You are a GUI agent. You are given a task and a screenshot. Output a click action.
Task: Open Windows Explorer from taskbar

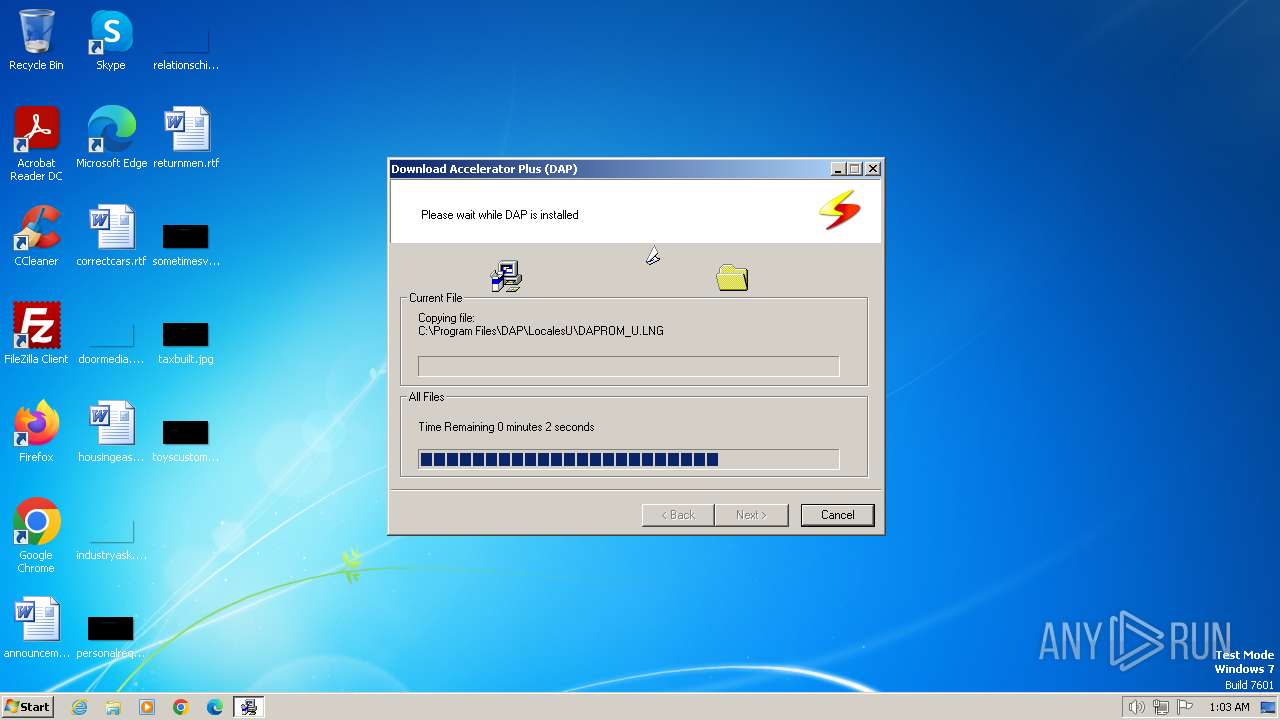tap(113, 707)
